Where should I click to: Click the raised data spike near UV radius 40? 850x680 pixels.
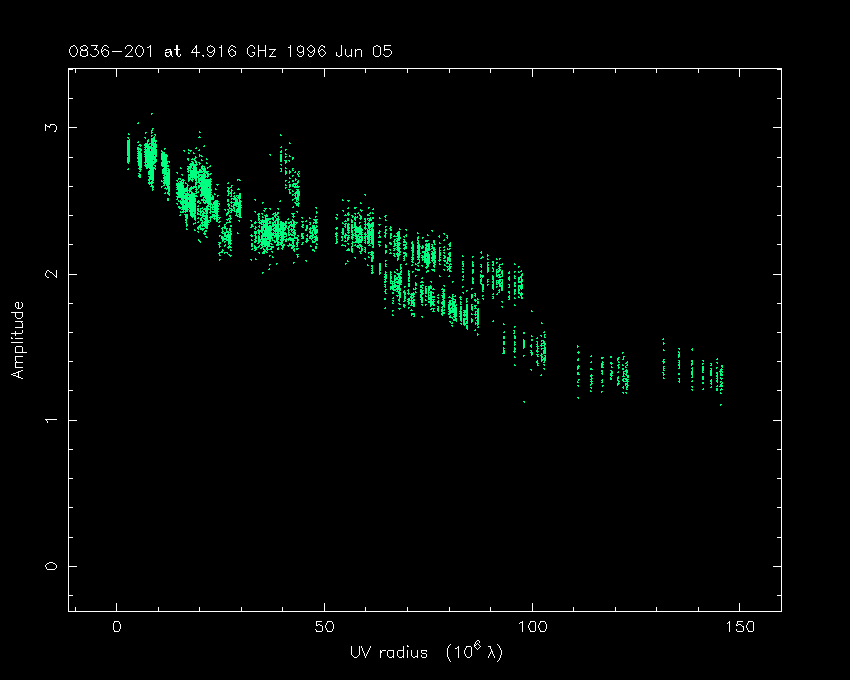point(289,172)
